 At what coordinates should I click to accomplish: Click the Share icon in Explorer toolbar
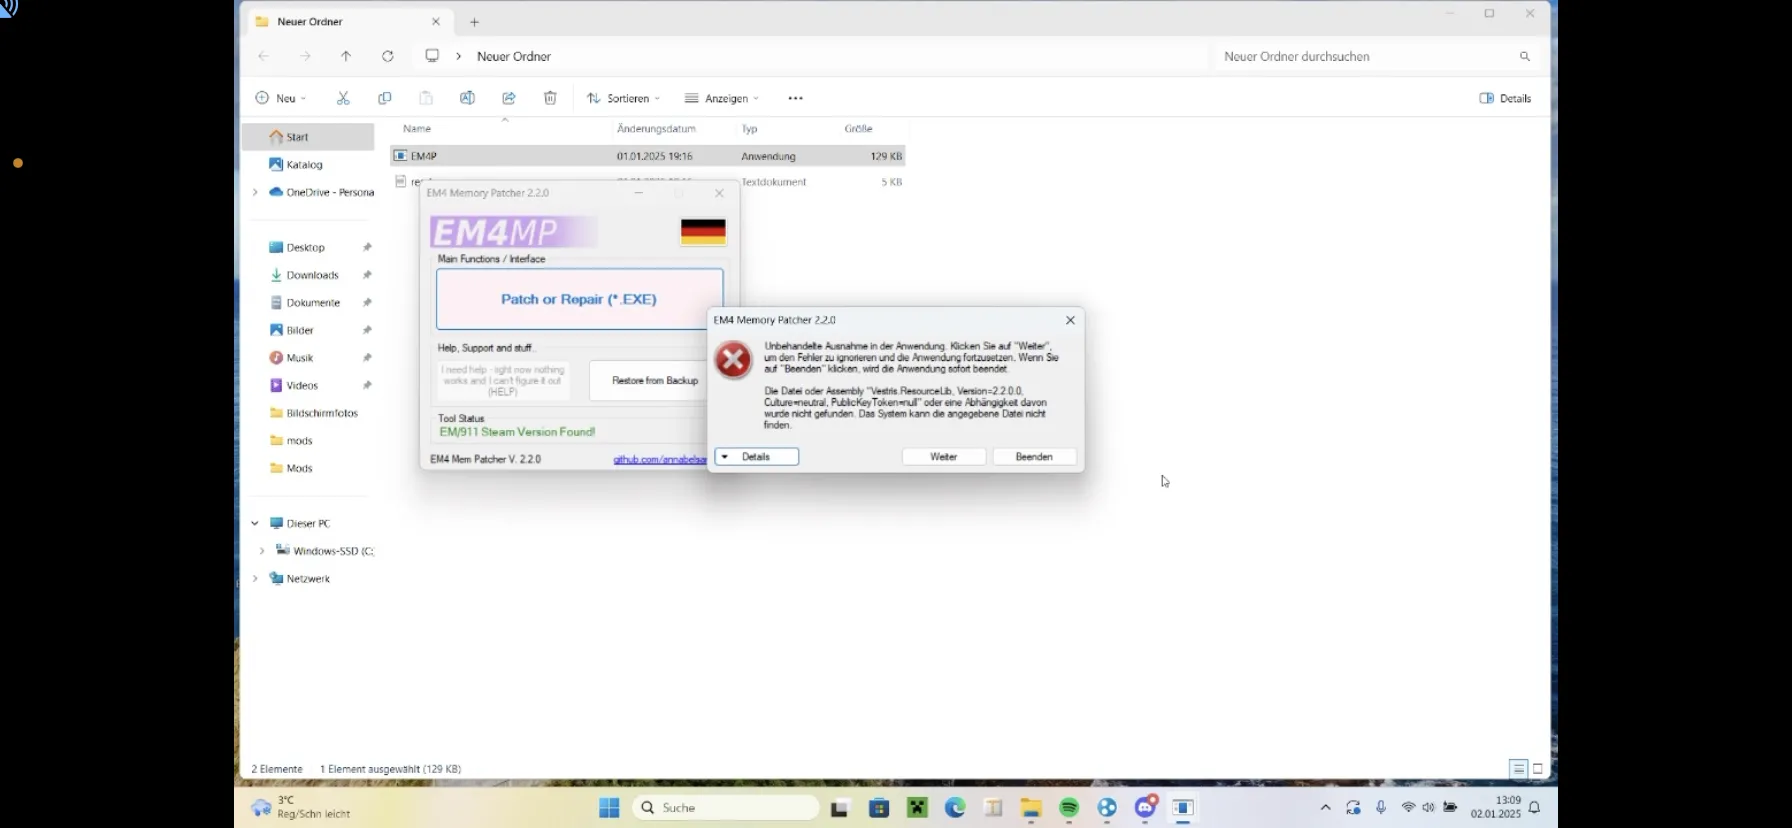(x=509, y=98)
